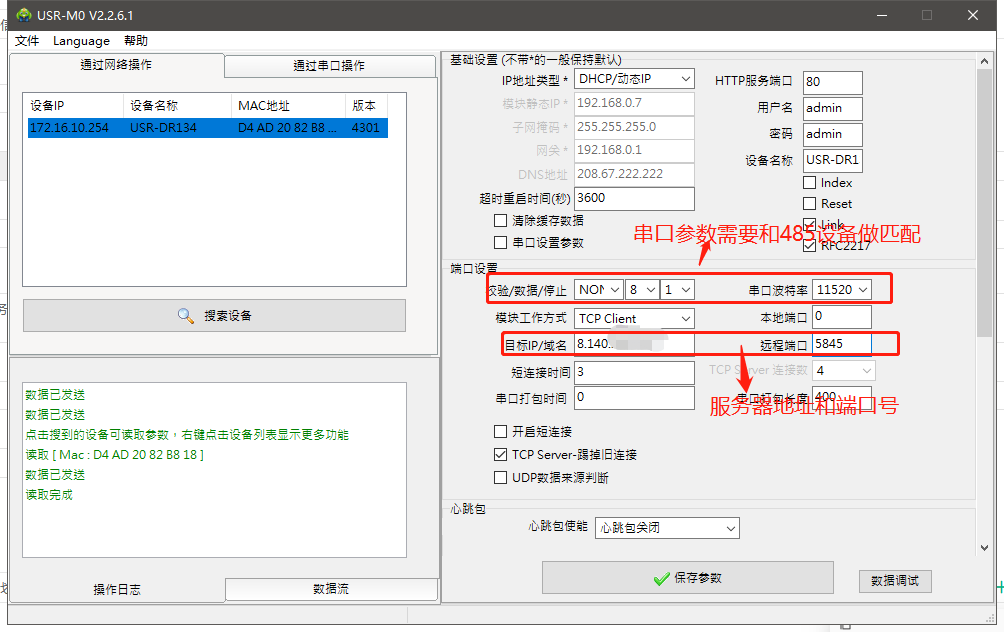Toggle the RFC2217 checkbox

pyautogui.click(x=809, y=245)
